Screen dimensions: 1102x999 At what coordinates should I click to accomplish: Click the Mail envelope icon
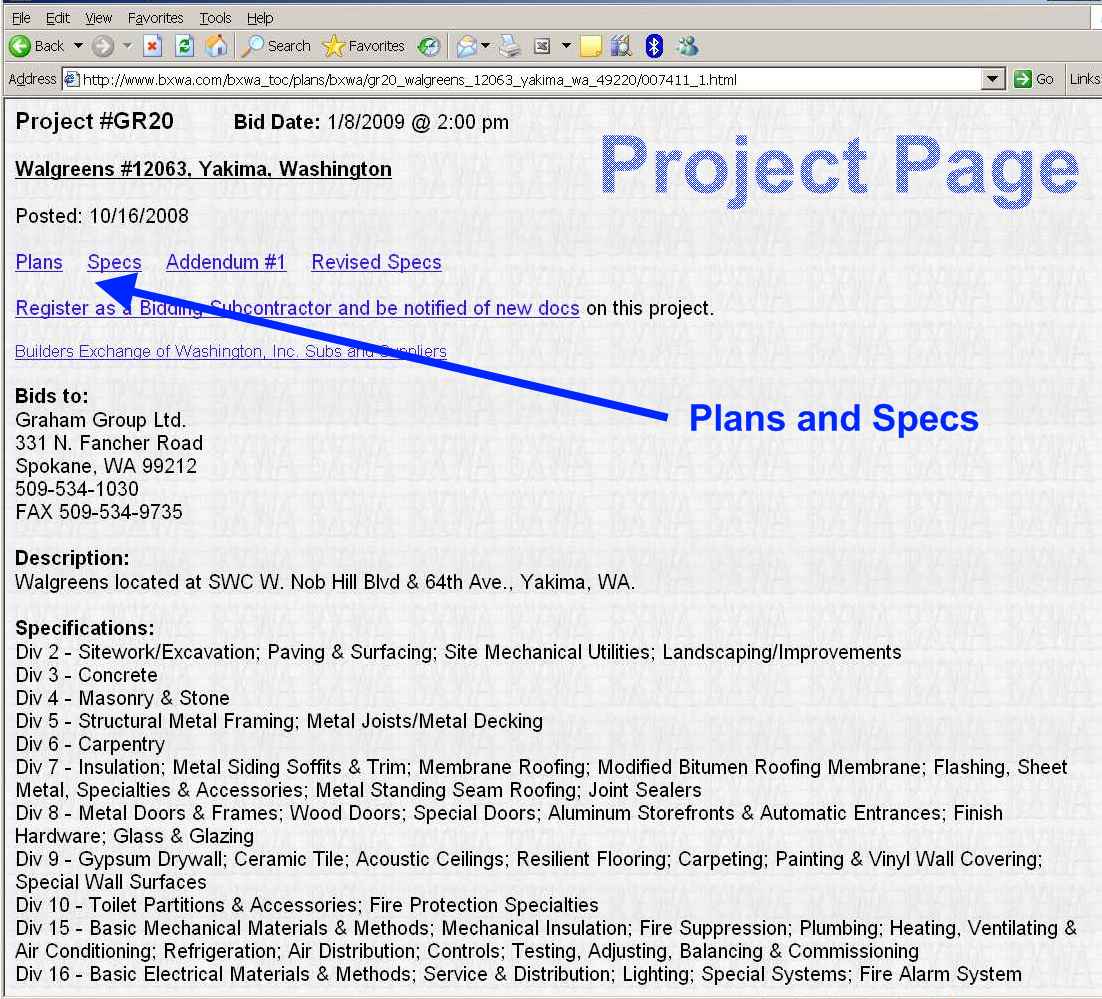click(x=466, y=46)
